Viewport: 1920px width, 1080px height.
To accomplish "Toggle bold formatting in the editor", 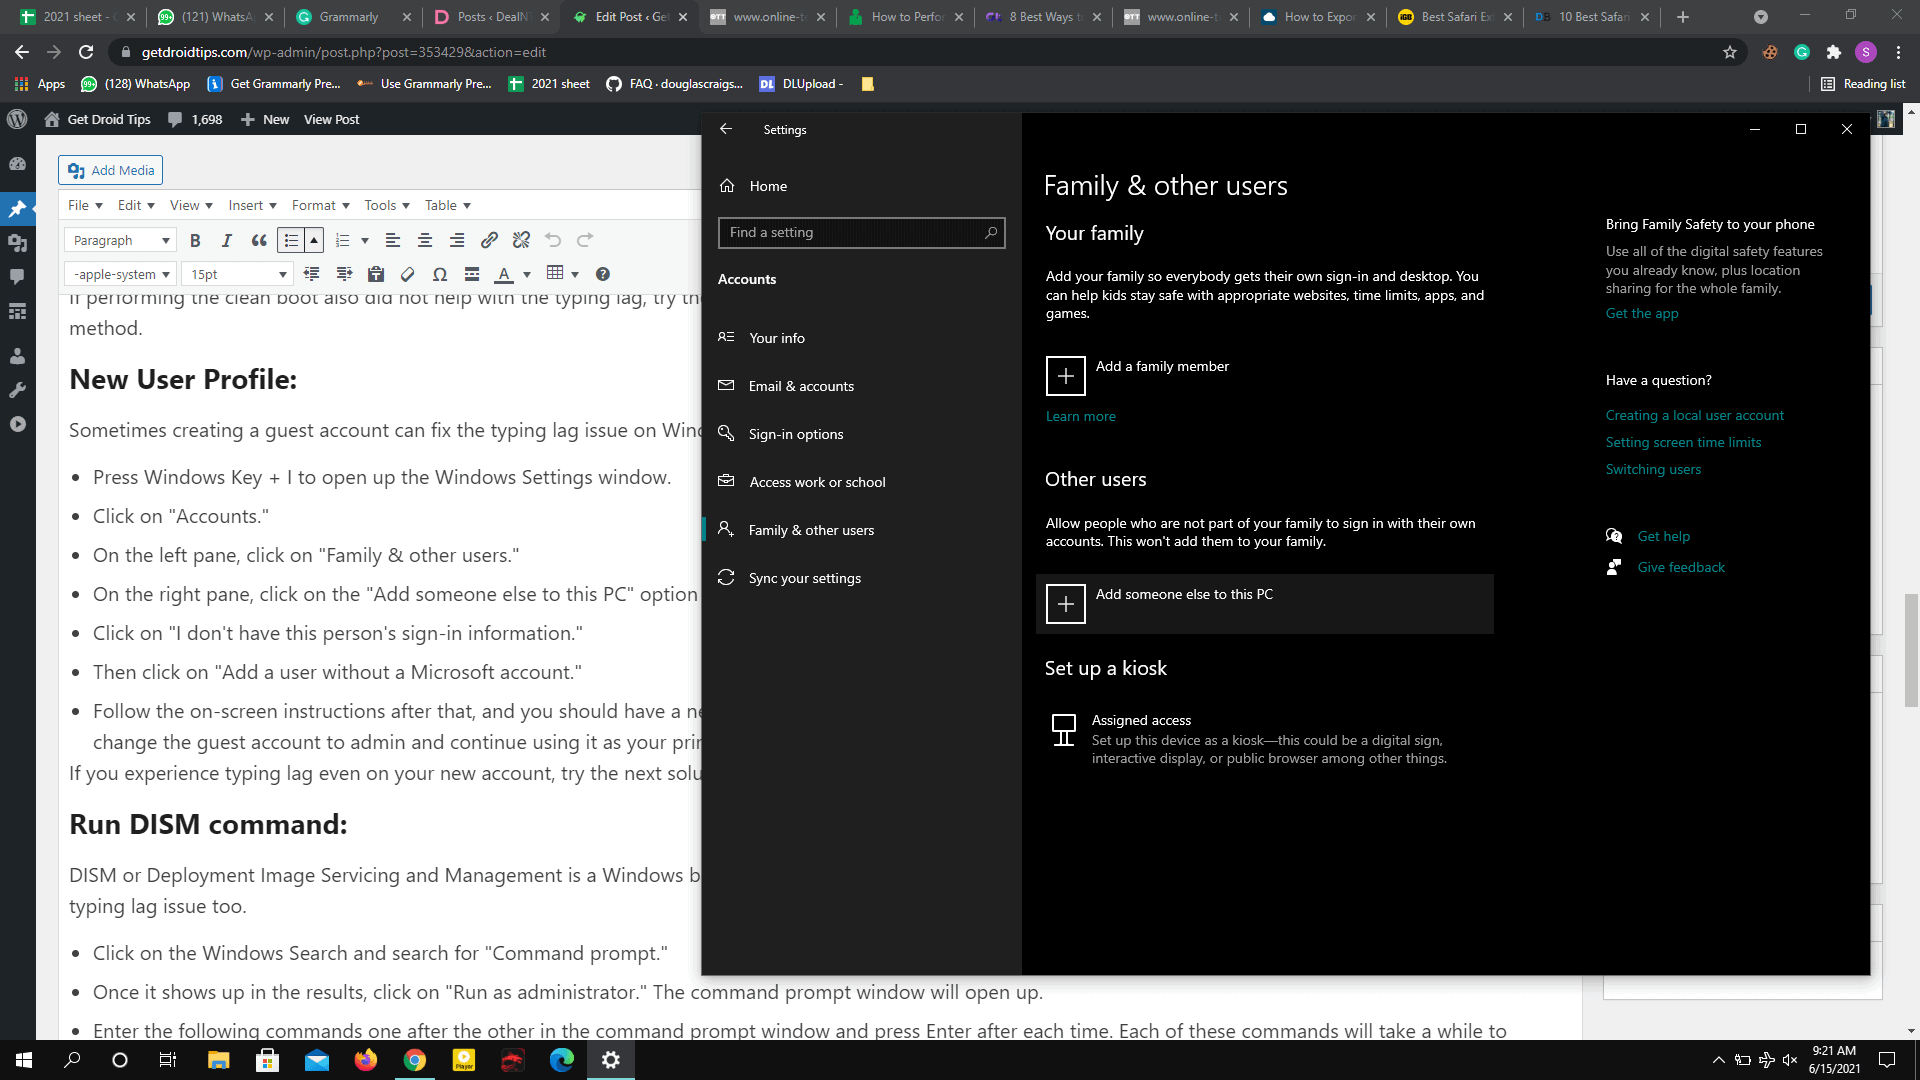I will [x=195, y=241].
